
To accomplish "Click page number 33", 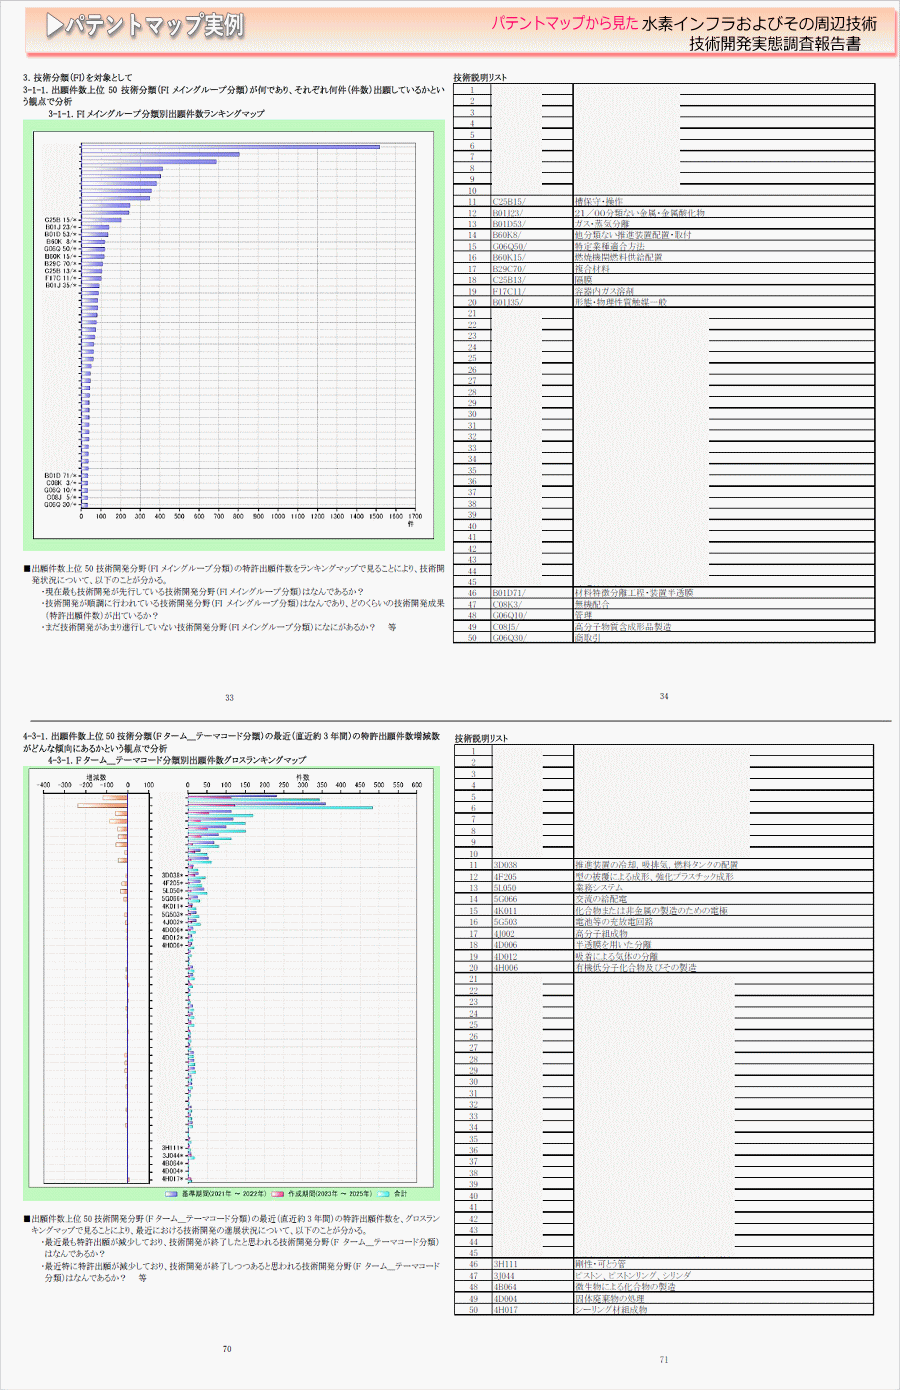I will tap(229, 698).
